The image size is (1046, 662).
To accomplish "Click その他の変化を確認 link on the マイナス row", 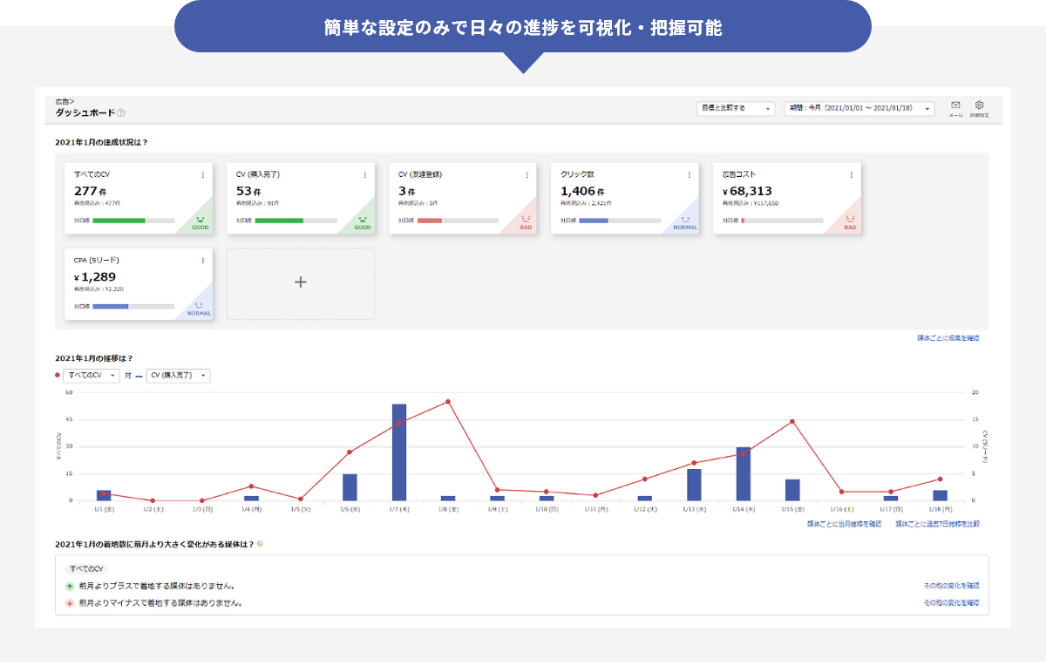I will (951, 603).
